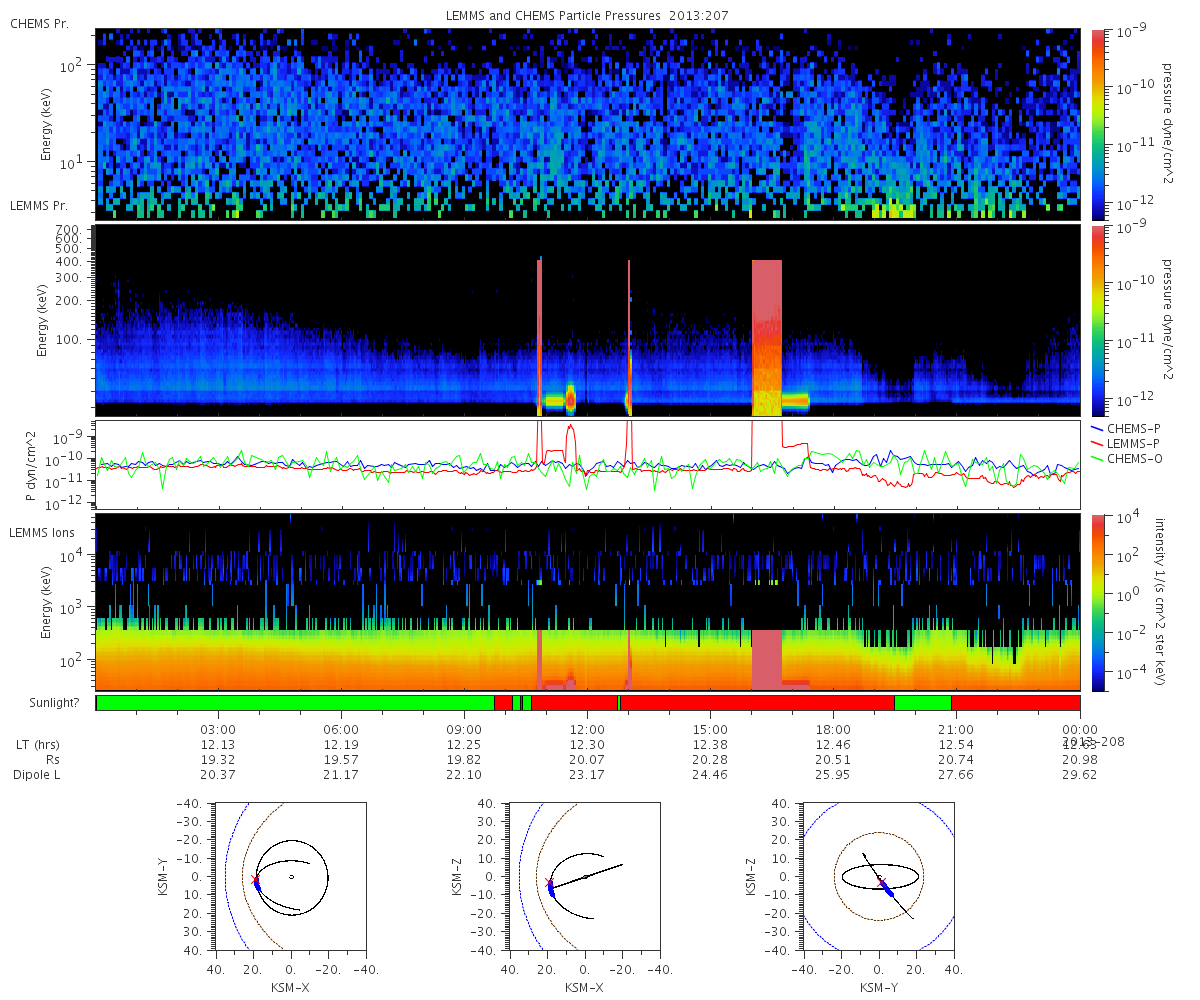Click the wide saturated pink block in LEMMS panel

coord(766,338)
